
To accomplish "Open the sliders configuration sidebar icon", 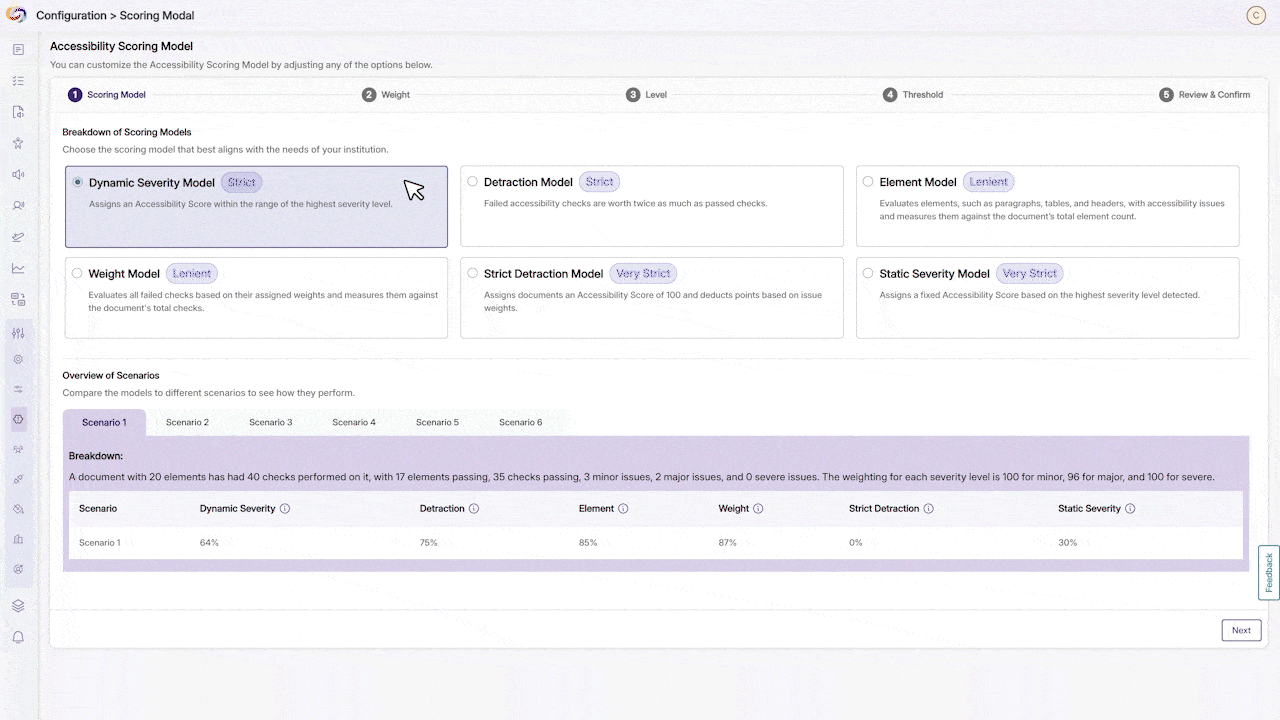I will pyautogui.click(x=18, y=333).
